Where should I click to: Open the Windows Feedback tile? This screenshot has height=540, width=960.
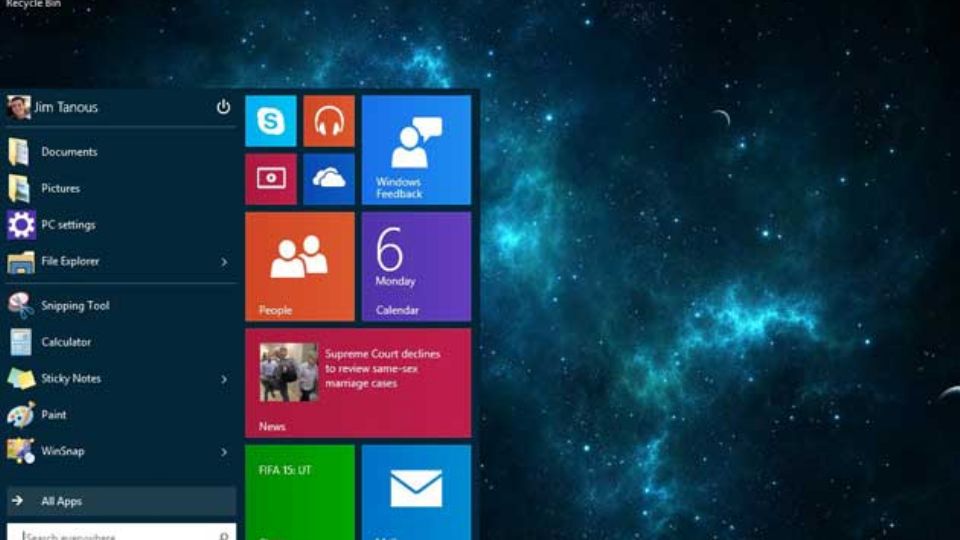(416, 150)
